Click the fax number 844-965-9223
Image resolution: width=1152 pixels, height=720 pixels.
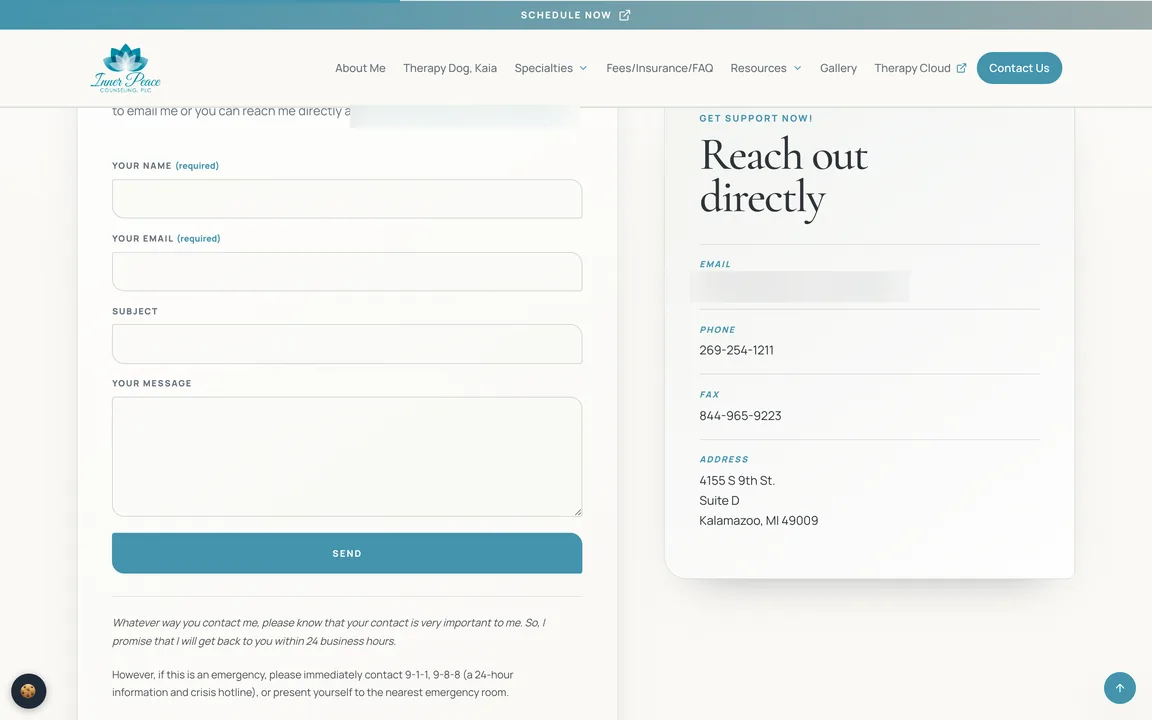[740, 416]
